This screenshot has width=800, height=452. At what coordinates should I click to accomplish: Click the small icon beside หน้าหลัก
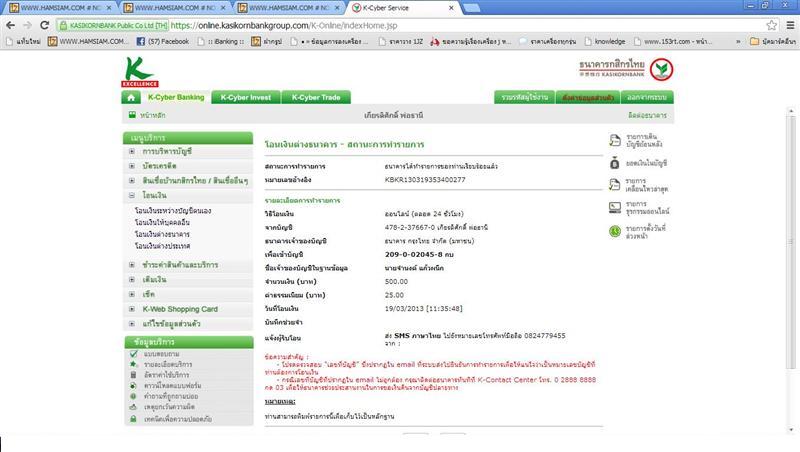pos(132,115)
